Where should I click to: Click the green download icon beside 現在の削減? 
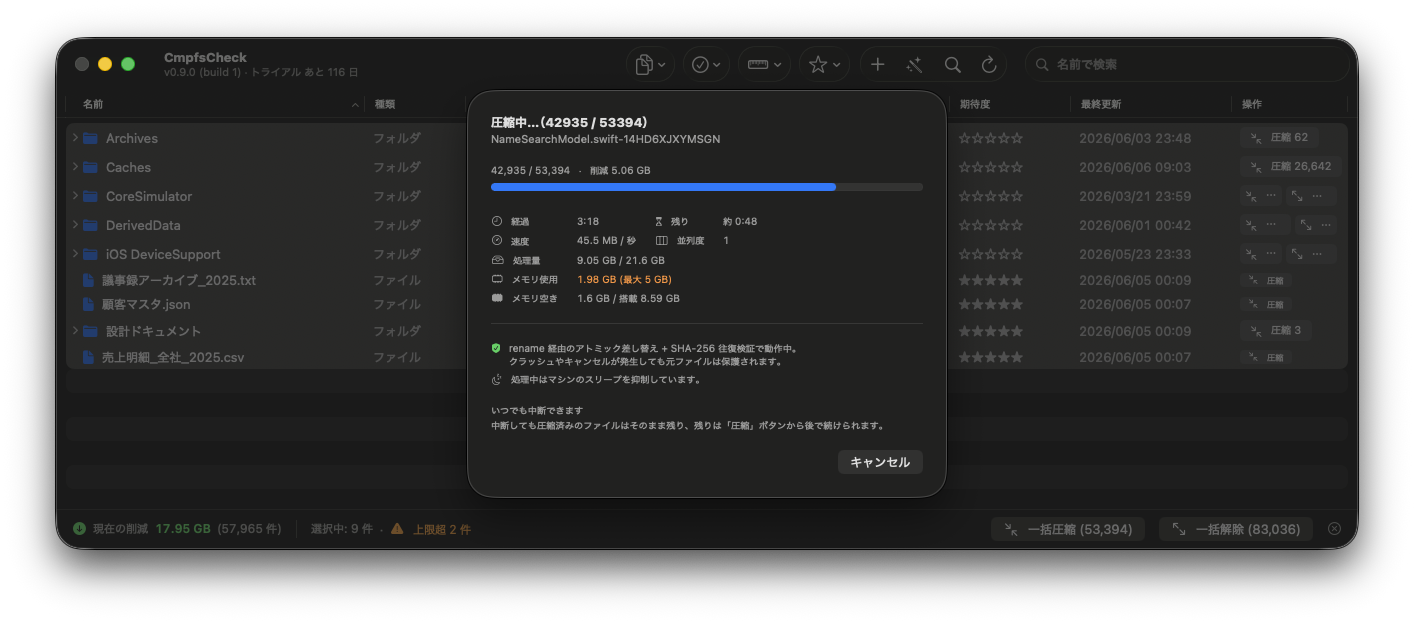pyautogui.click(x=80, y=528)
